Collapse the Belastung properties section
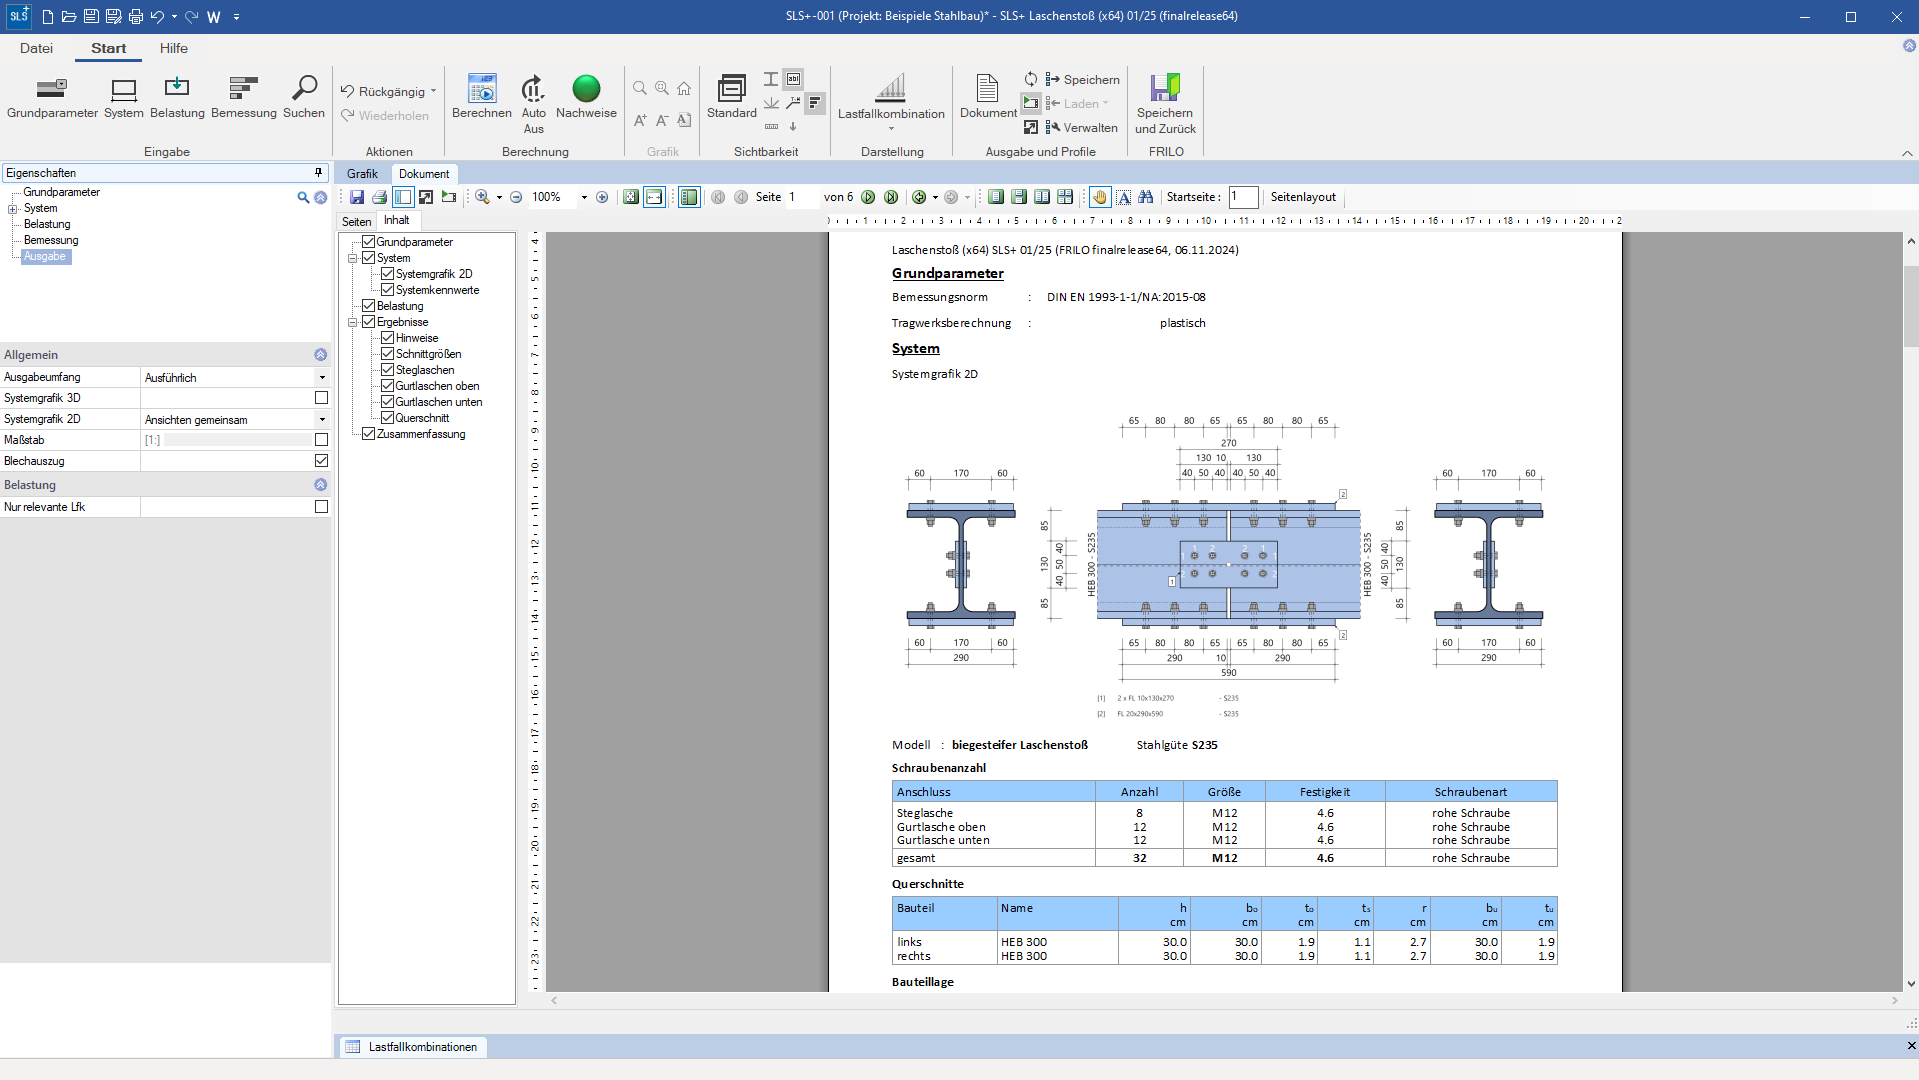Screen dimensions: 1919x1080 tap(320, 485)
